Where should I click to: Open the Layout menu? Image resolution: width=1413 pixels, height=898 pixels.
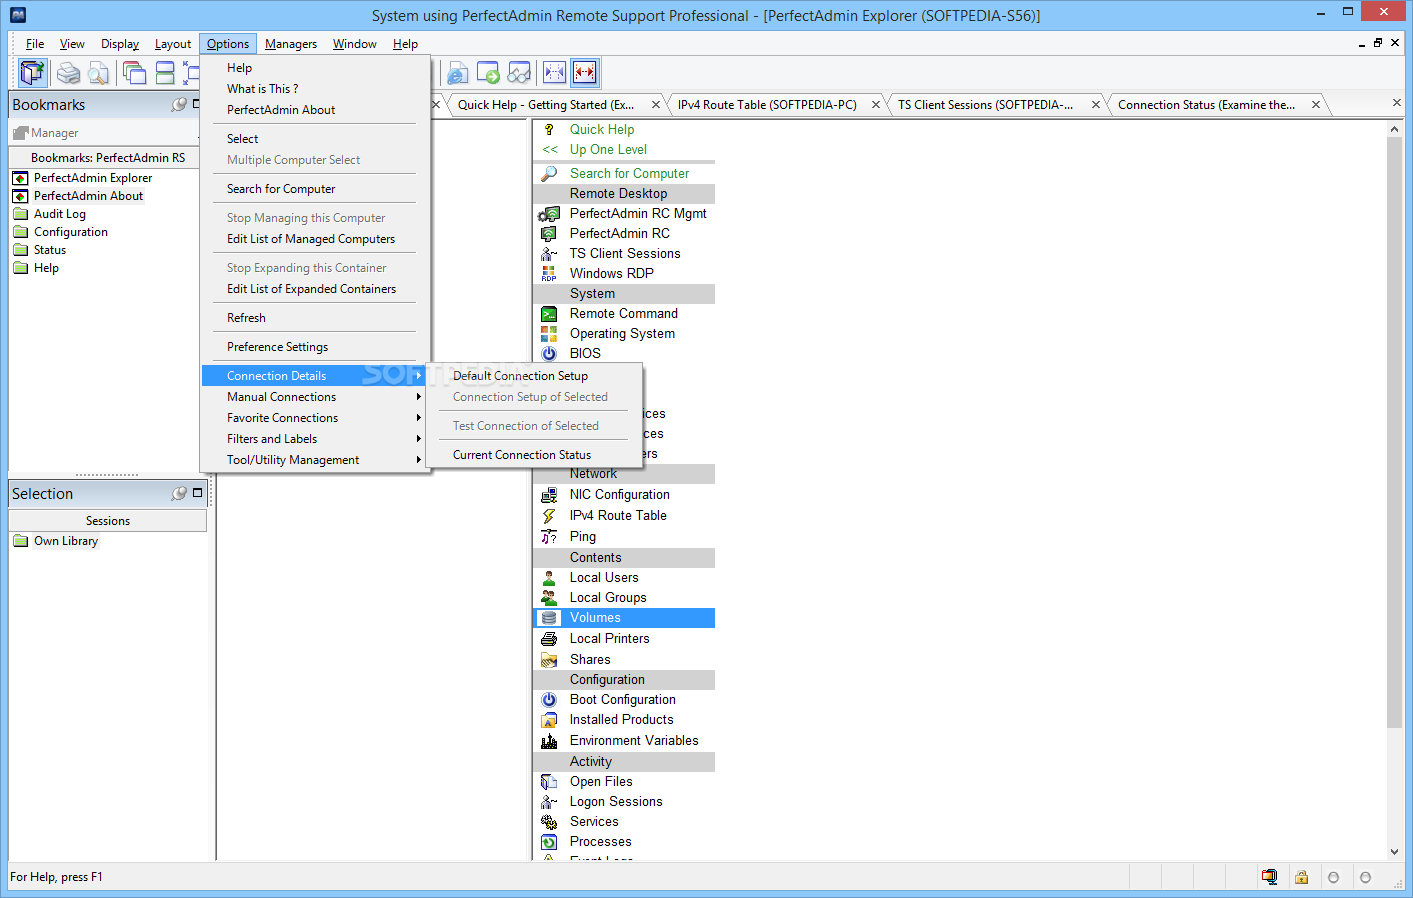(173, 44)
